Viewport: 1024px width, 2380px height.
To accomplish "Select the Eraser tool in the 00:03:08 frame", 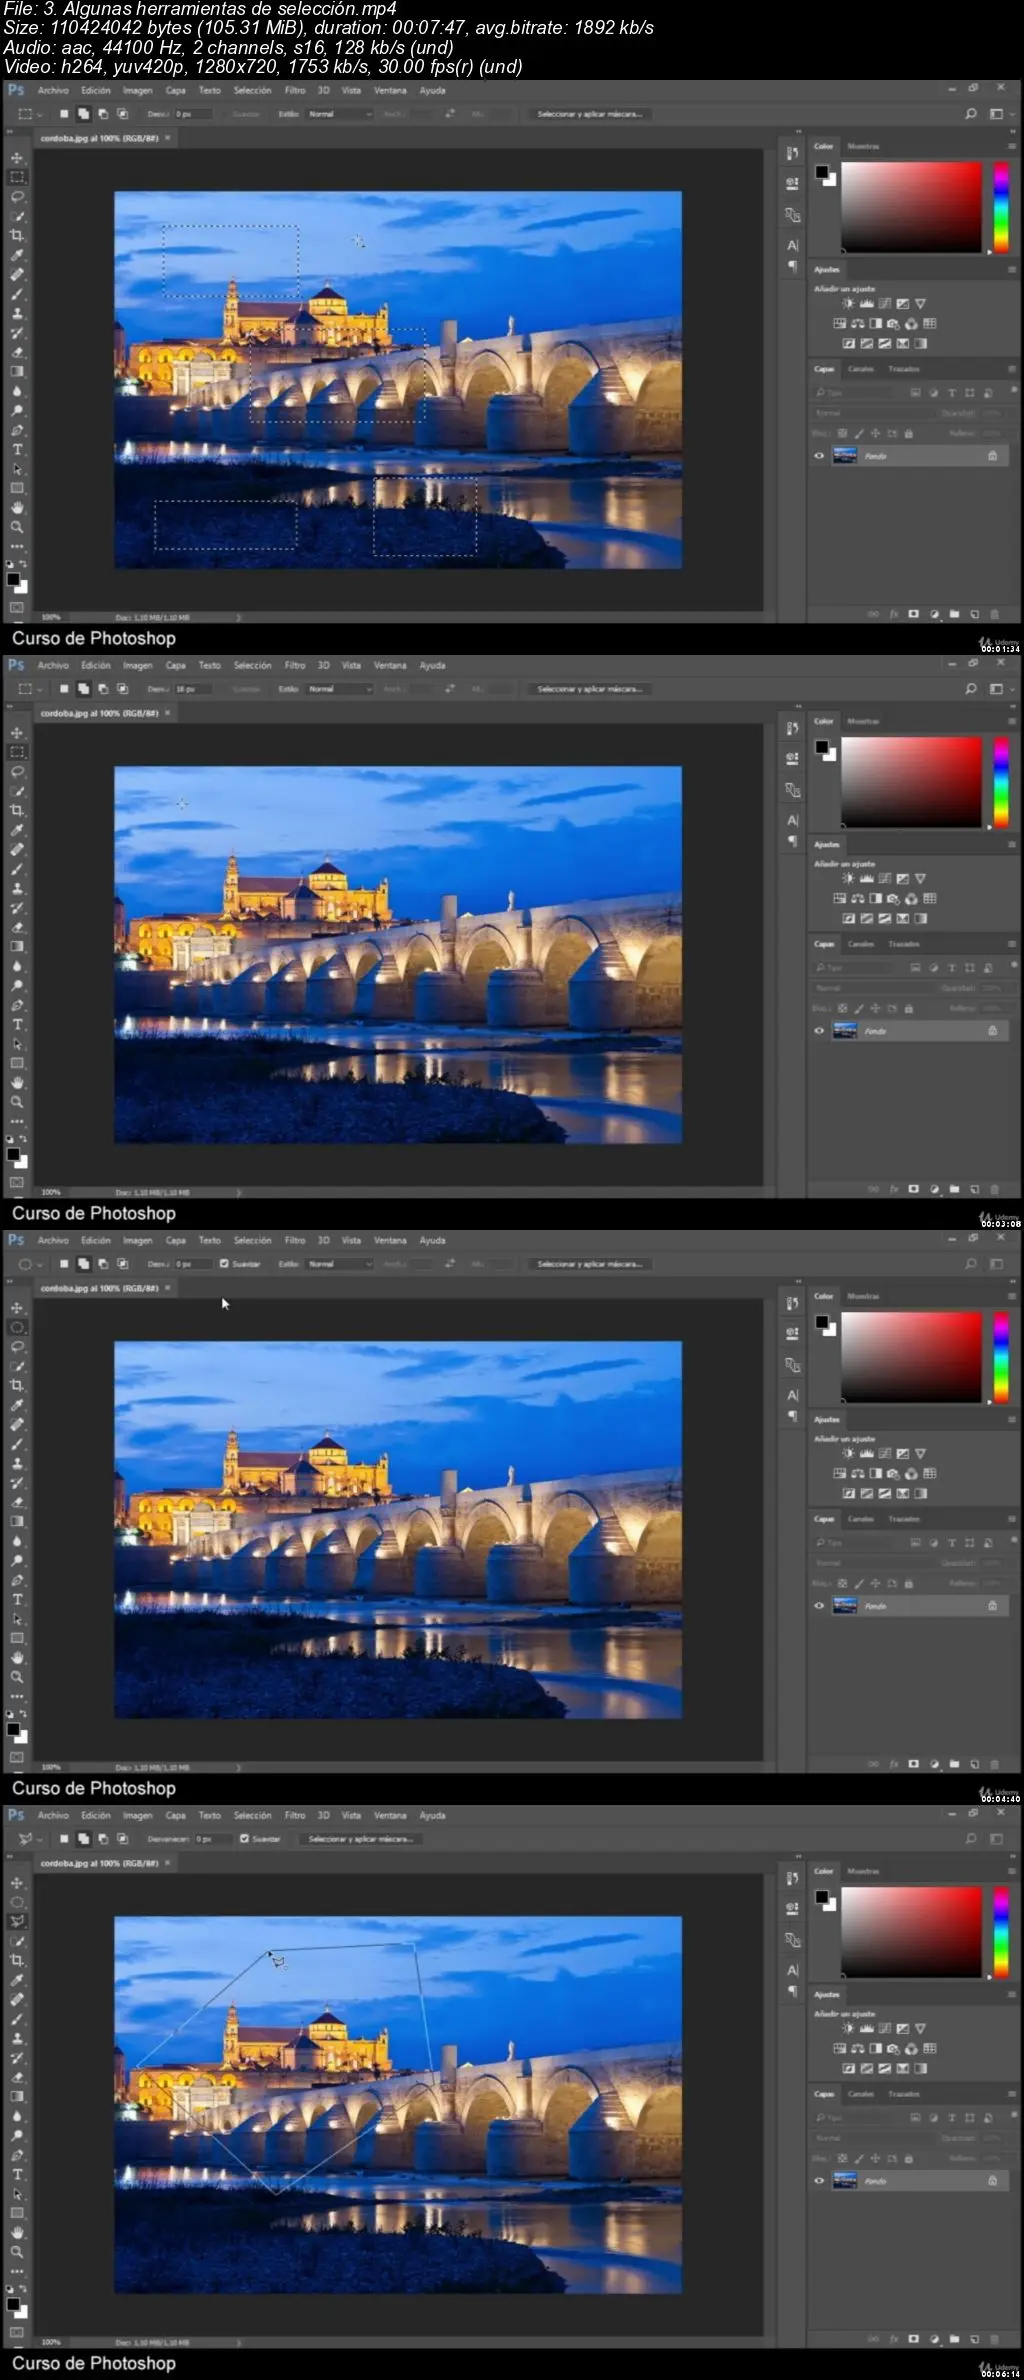I will click(17, 927).
